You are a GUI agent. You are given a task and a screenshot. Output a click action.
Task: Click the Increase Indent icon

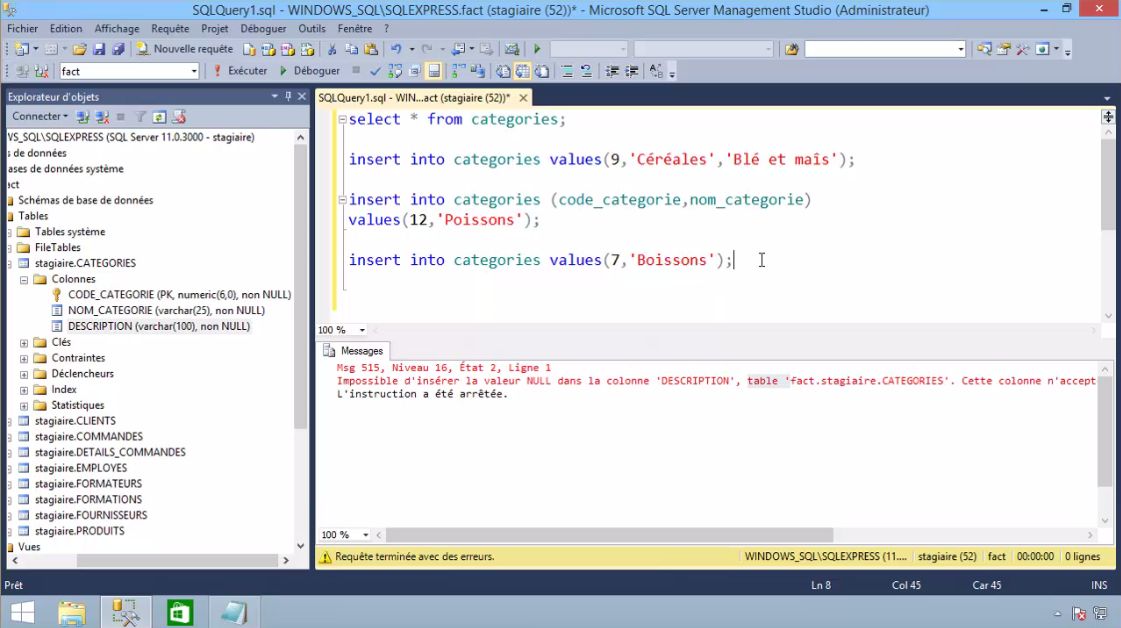point(631,71)
